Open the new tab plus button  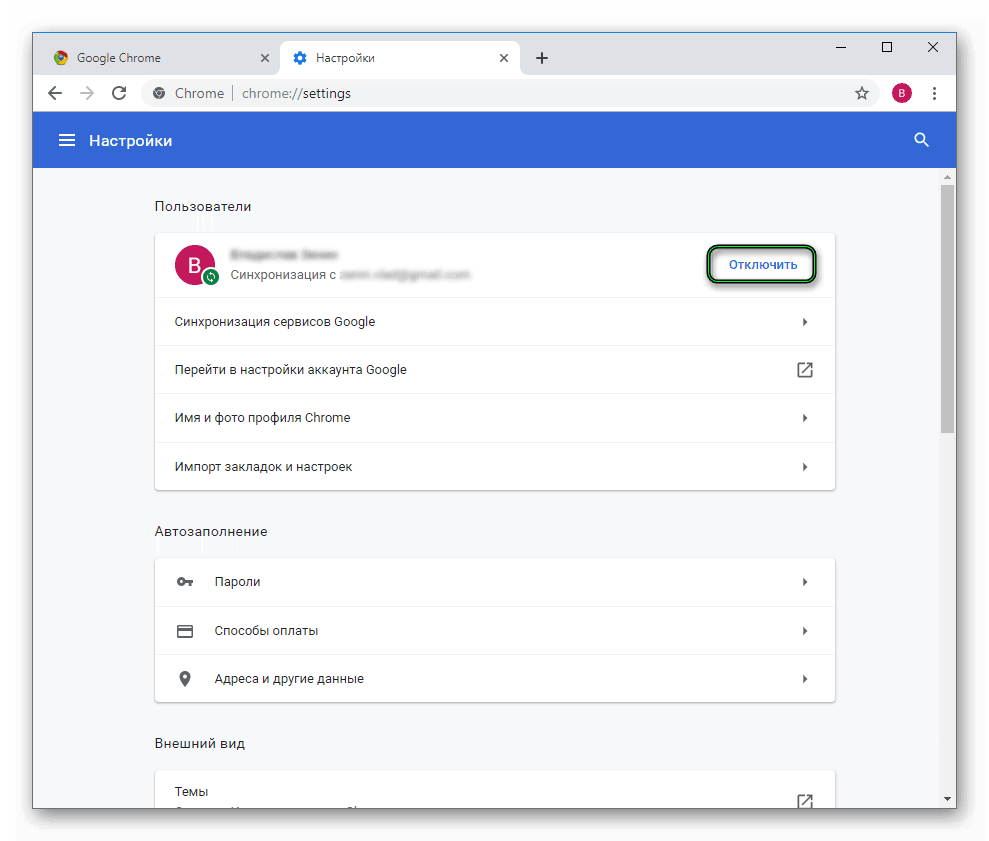(541, 58)
